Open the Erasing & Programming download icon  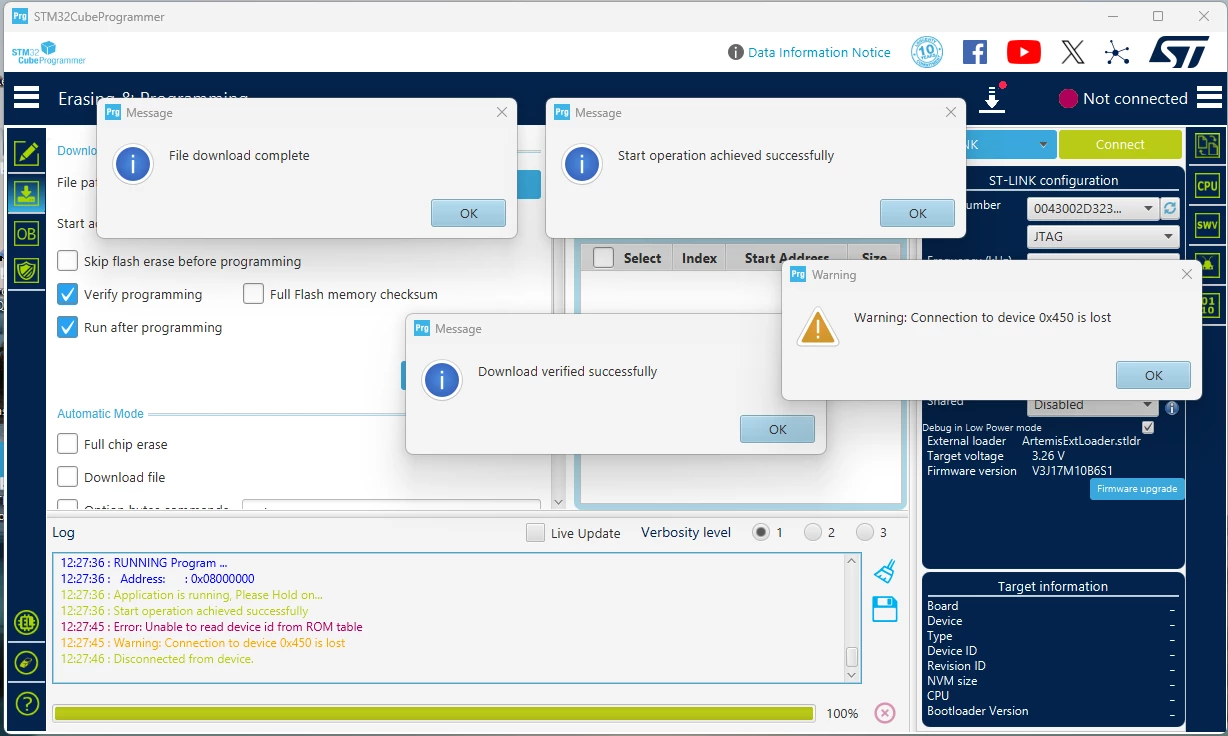pos(26,193)
